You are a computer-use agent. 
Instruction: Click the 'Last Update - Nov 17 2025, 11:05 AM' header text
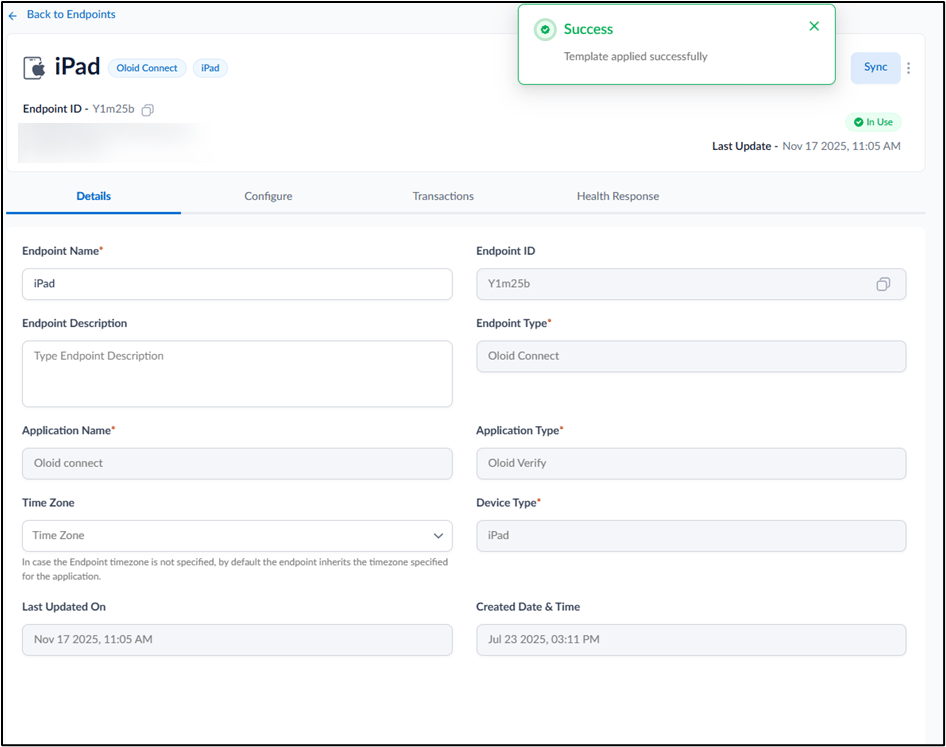point(806,146)
